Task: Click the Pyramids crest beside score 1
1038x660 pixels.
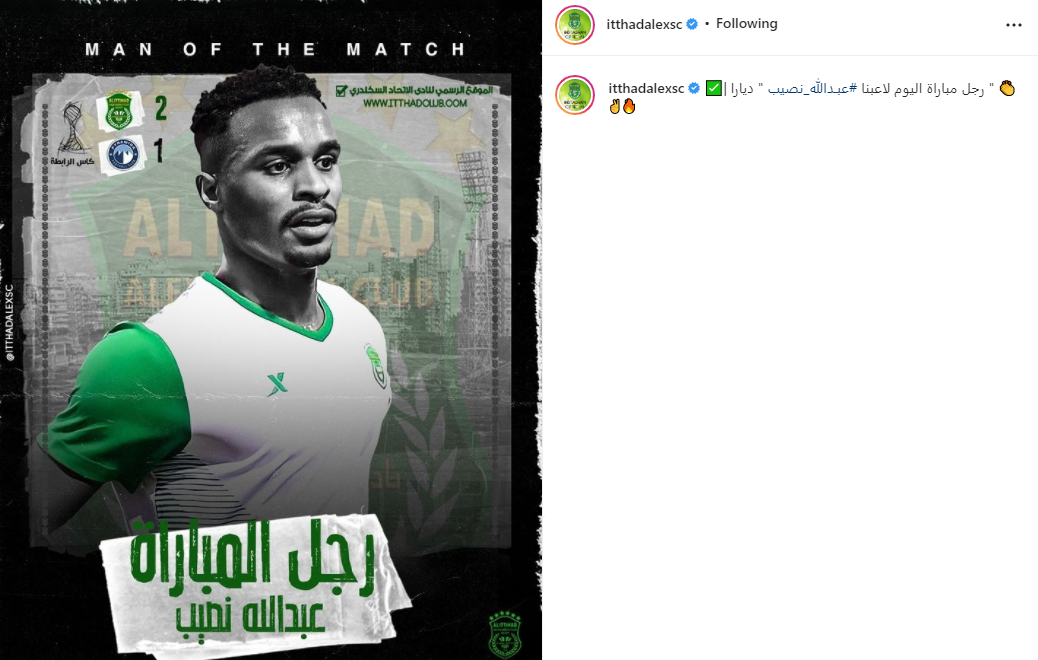Action: (123, 155)
